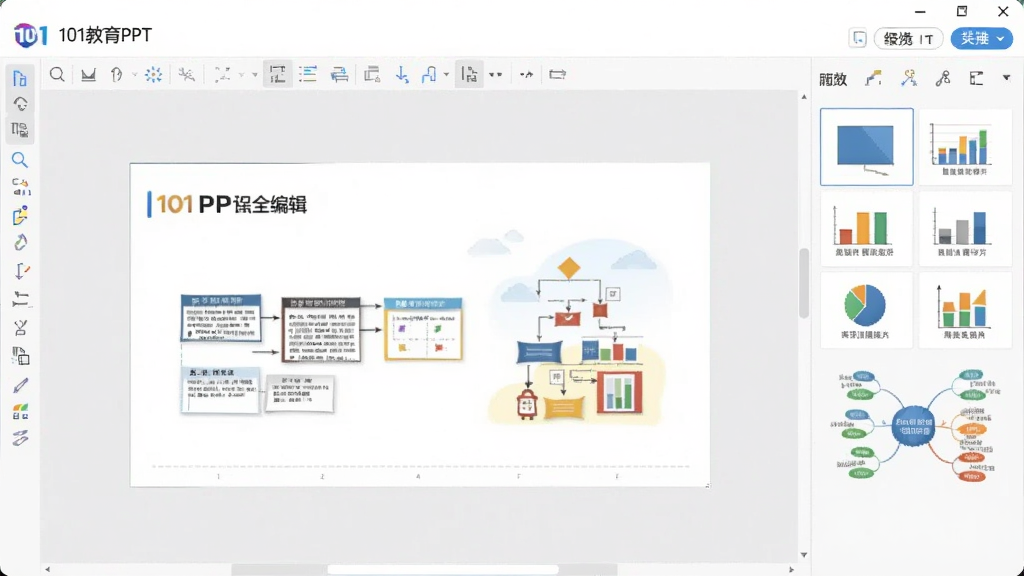The height and width of the screenshot is (576, 1024).
Task: Click the green rotate pen sidebar icon
Action: (x=20, y=242)
